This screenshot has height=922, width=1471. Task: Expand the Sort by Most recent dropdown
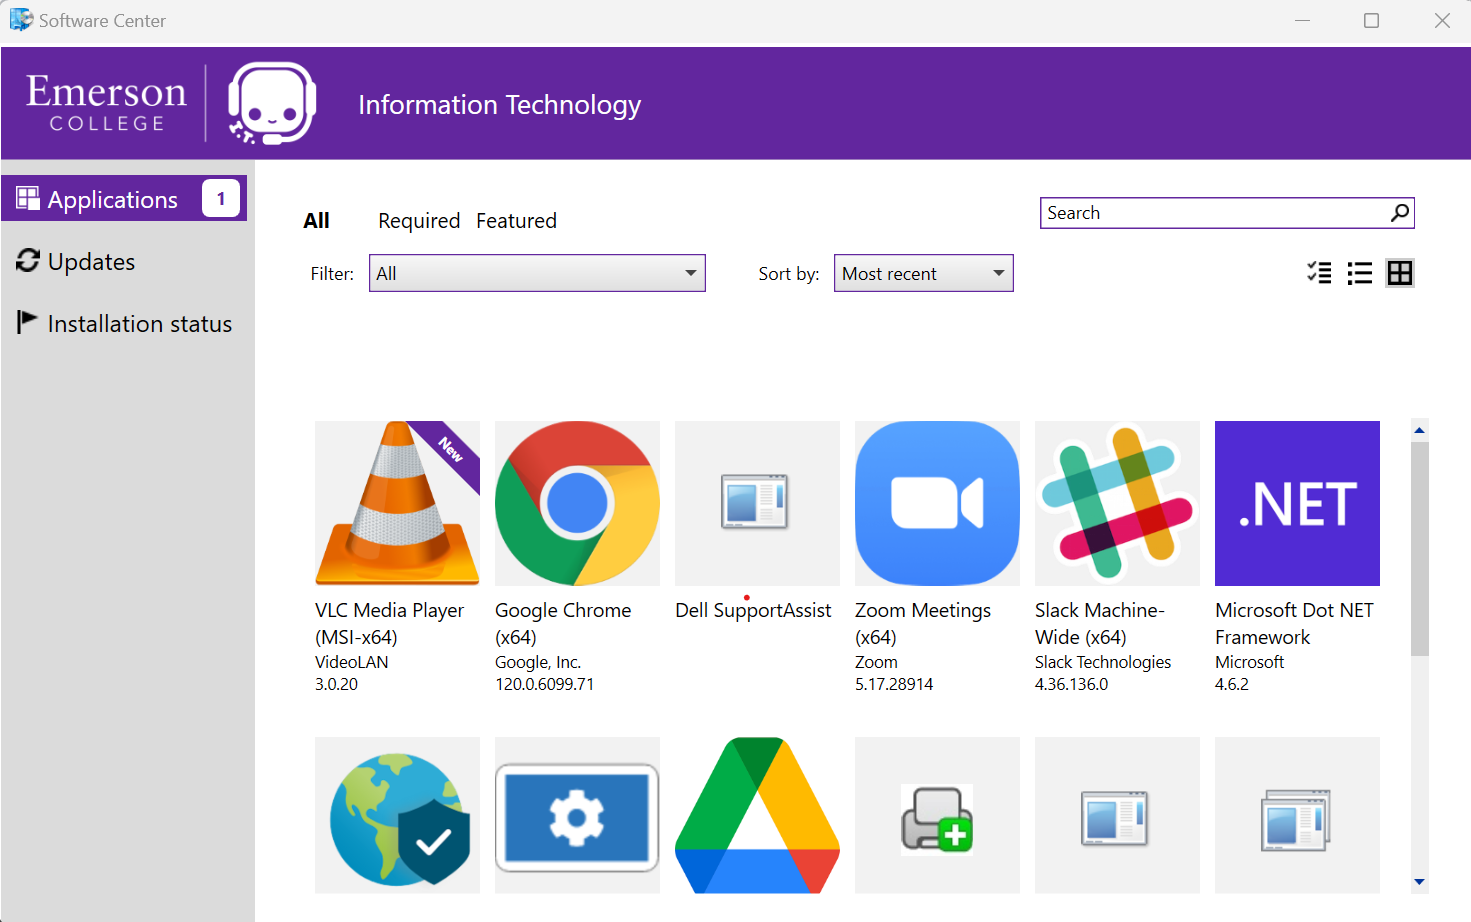pos(923,273)
